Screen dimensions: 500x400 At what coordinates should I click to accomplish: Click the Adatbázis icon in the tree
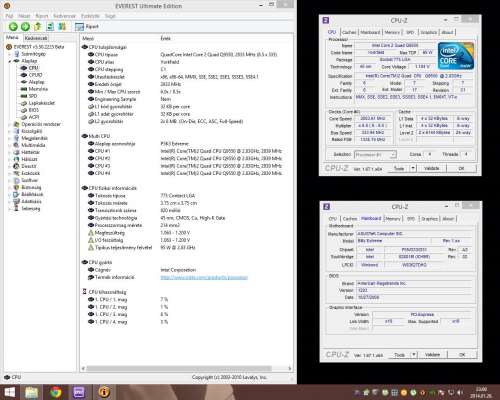pos(16,201)
